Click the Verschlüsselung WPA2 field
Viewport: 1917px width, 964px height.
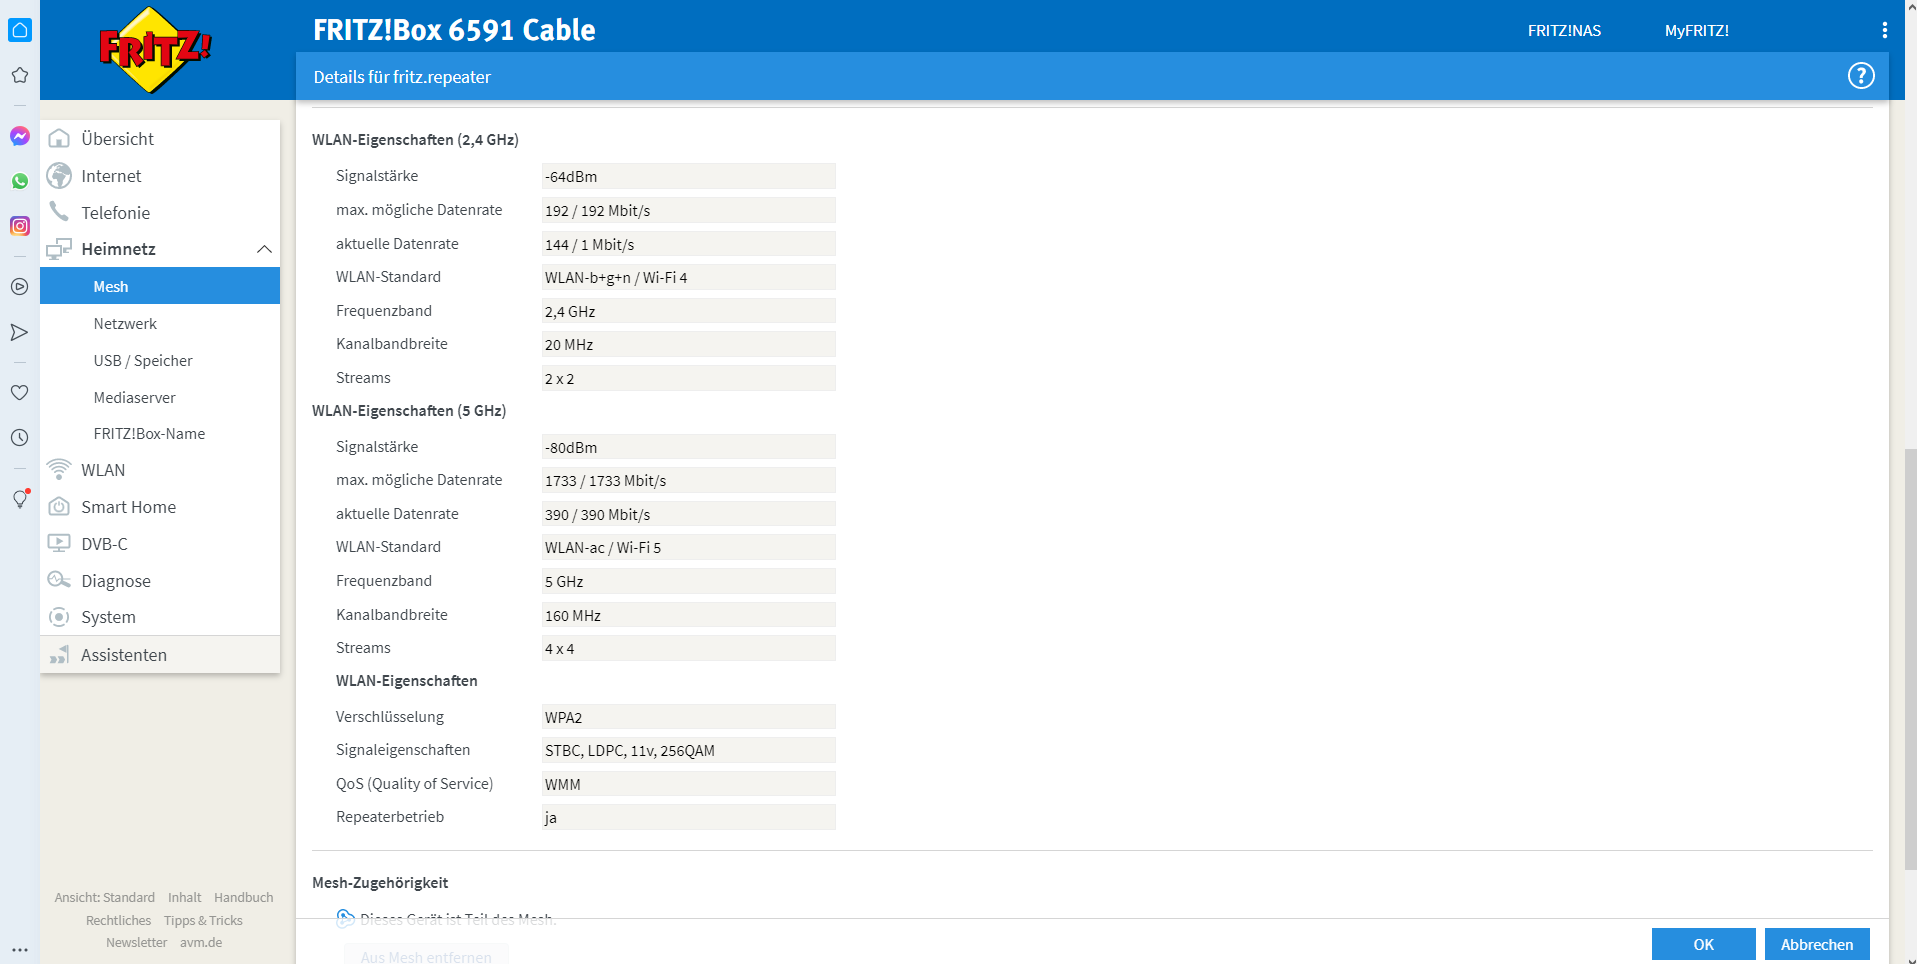[688, 717]
